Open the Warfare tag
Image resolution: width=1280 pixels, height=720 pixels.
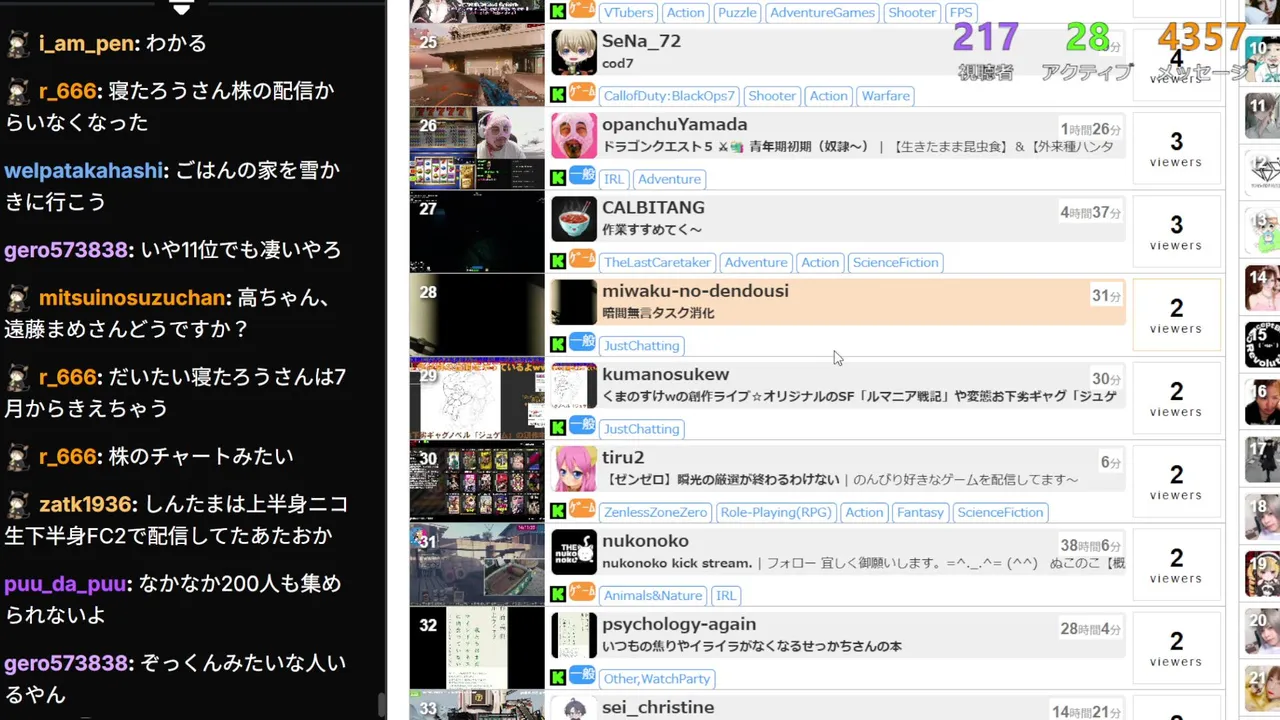click(x=886, y=96)
